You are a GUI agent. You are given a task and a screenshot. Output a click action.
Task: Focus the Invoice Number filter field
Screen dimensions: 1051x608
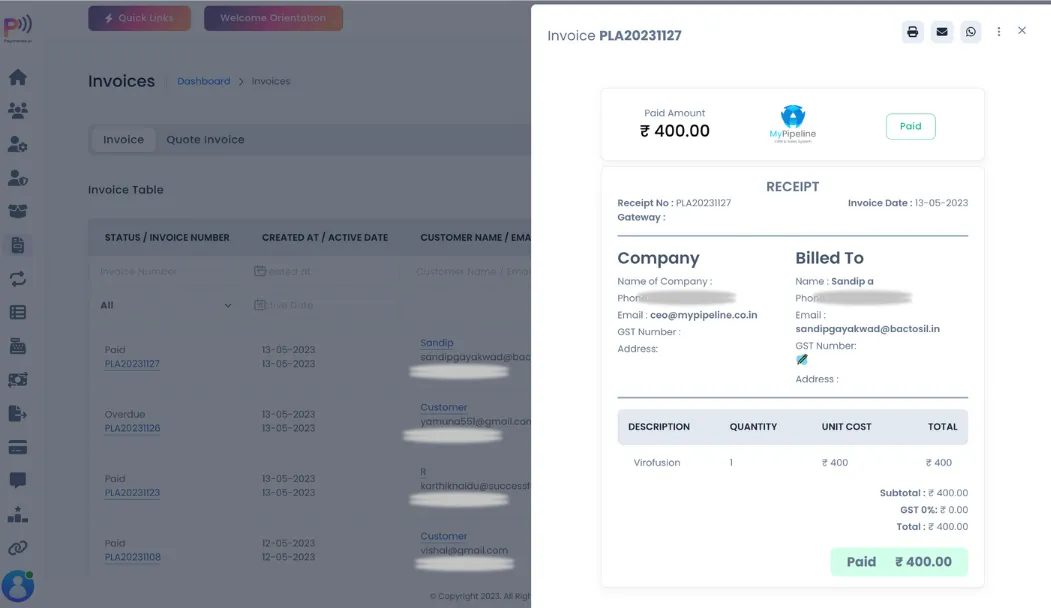[x=165, y=271]
